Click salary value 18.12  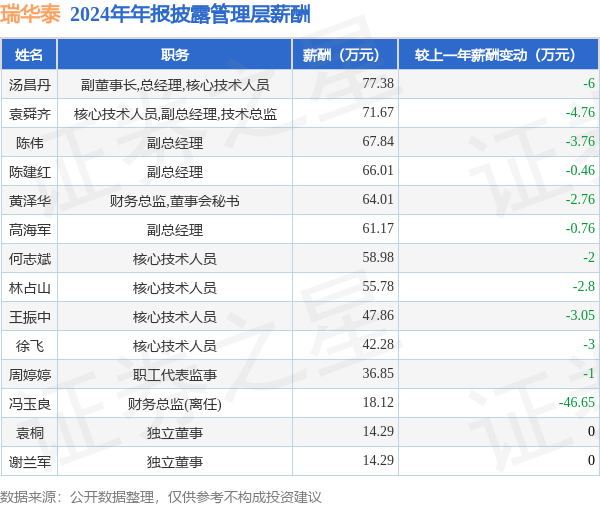(378, 402)
